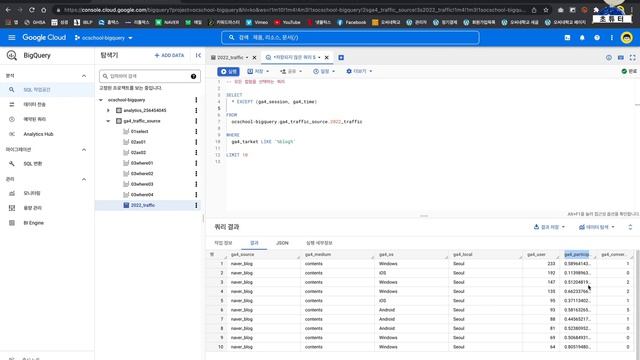
Task: Click the Google Cloud logo
Action: [x=44, y=38]
